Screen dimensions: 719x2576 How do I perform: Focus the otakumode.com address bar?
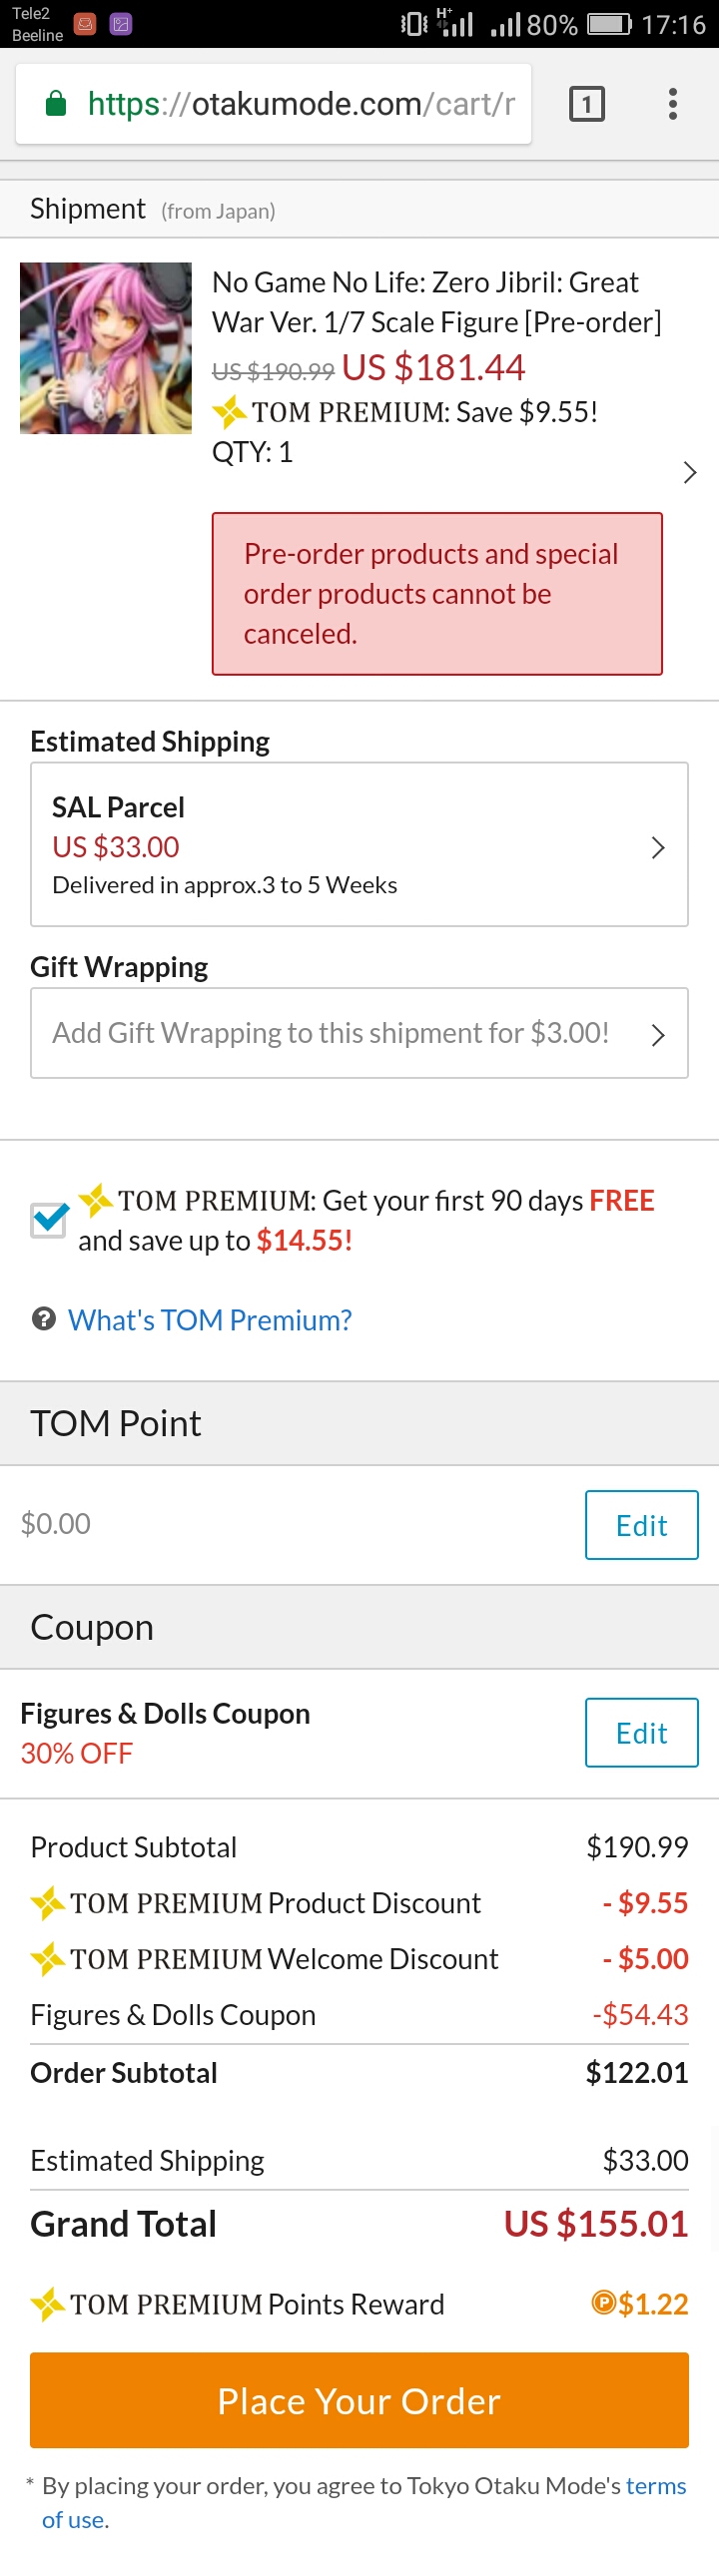(300, 104)
